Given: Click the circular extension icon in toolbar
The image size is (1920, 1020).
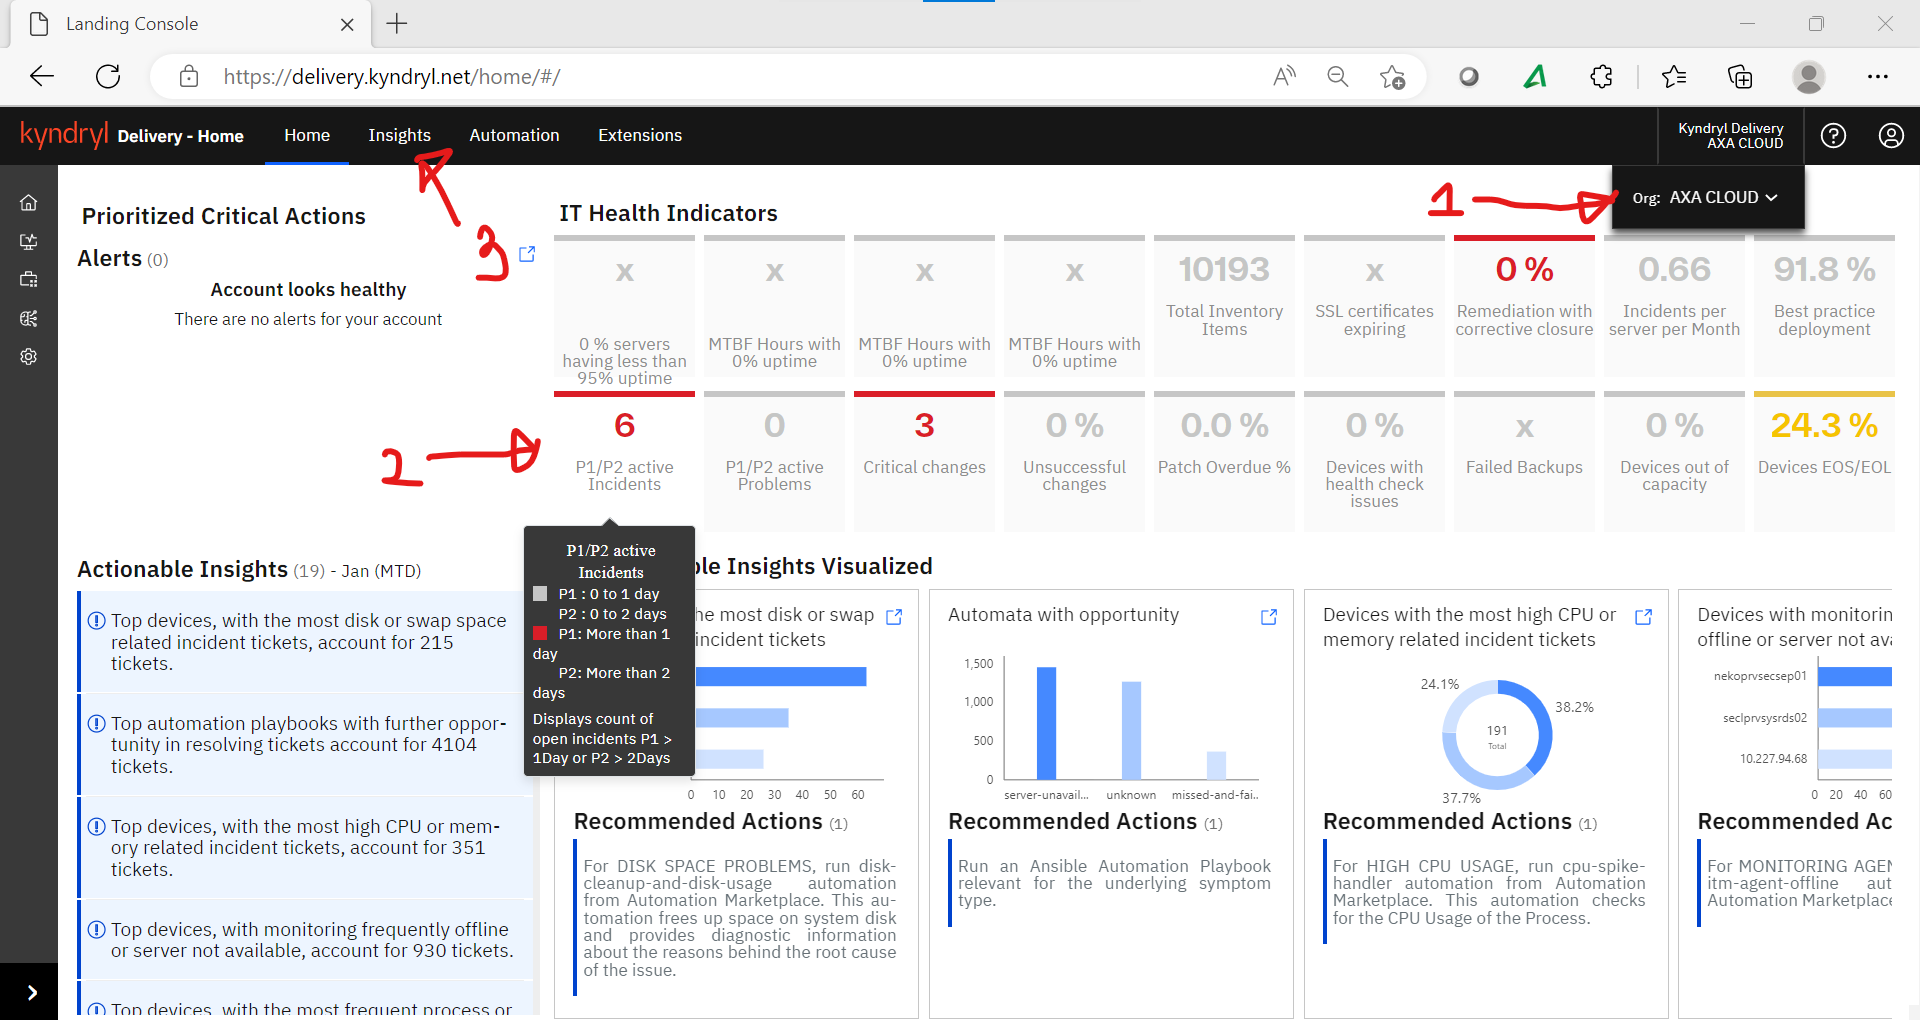Looking at the screenshot, I should pos(1469,76).
